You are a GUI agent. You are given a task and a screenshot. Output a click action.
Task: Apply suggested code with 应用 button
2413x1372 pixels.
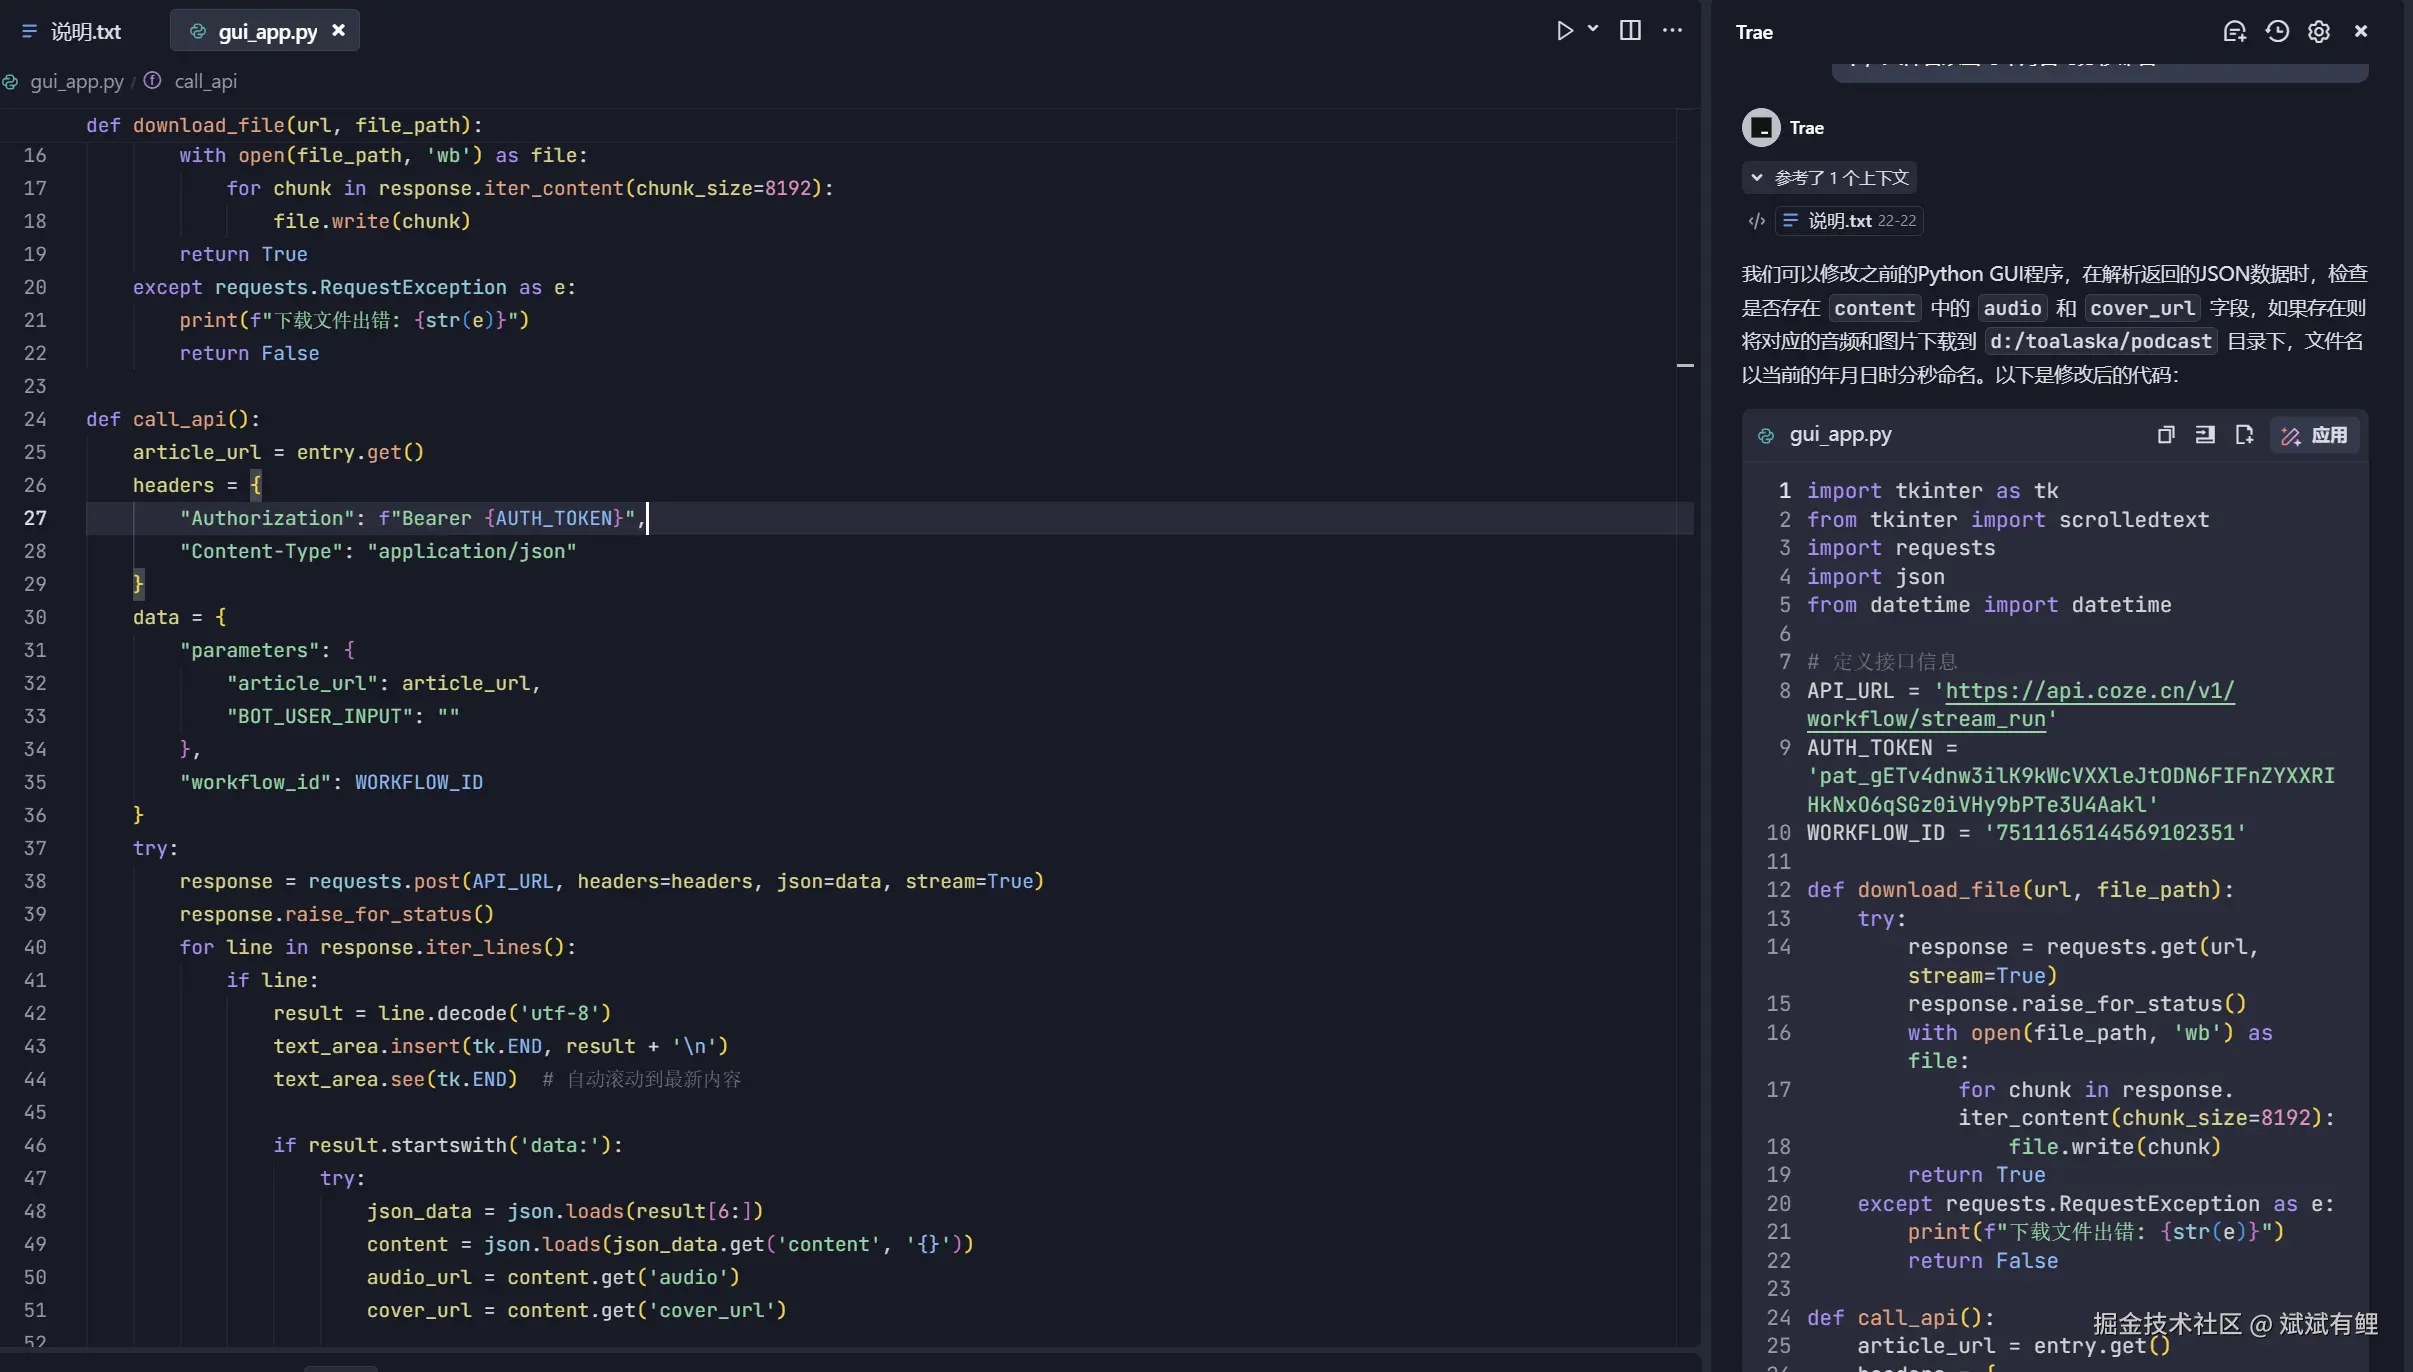tap(2315, 435)
